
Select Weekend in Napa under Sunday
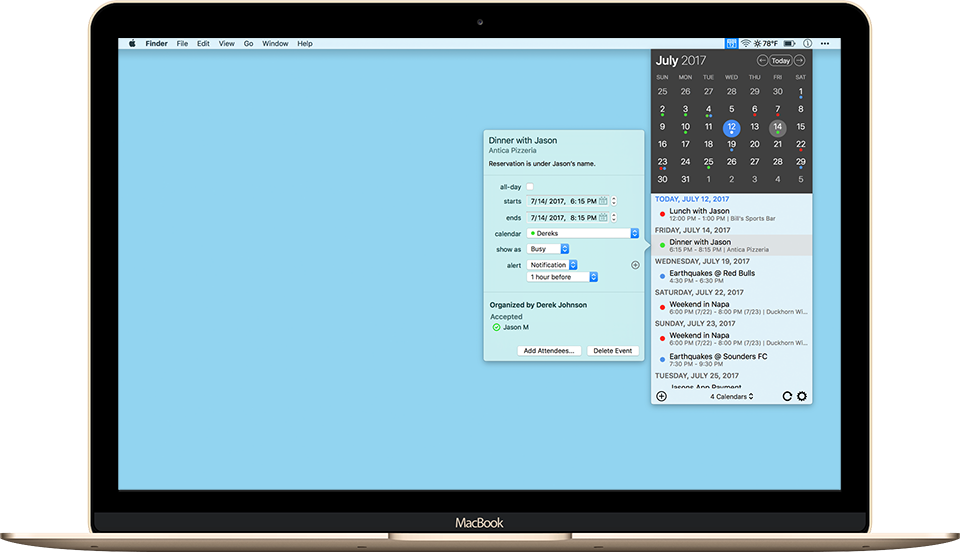[x=732, y=338]
